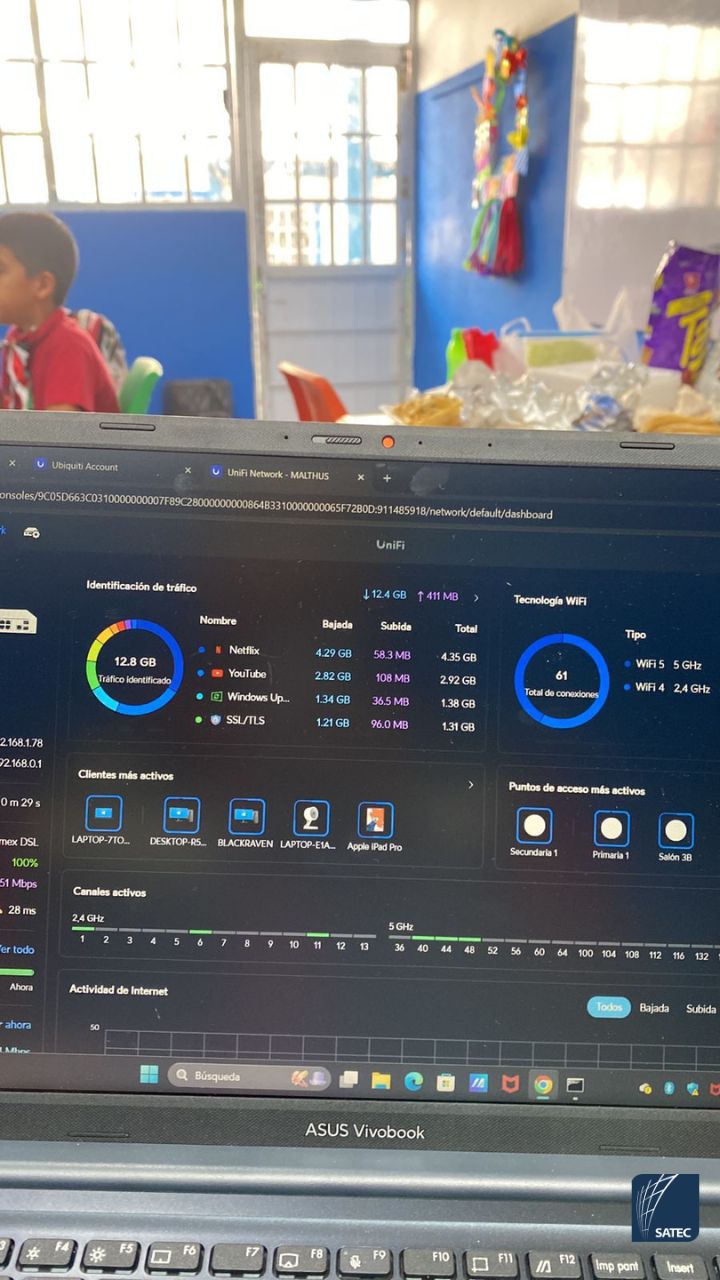Switch to the Ubiquiti Account browser tab

tap(88, 466)
